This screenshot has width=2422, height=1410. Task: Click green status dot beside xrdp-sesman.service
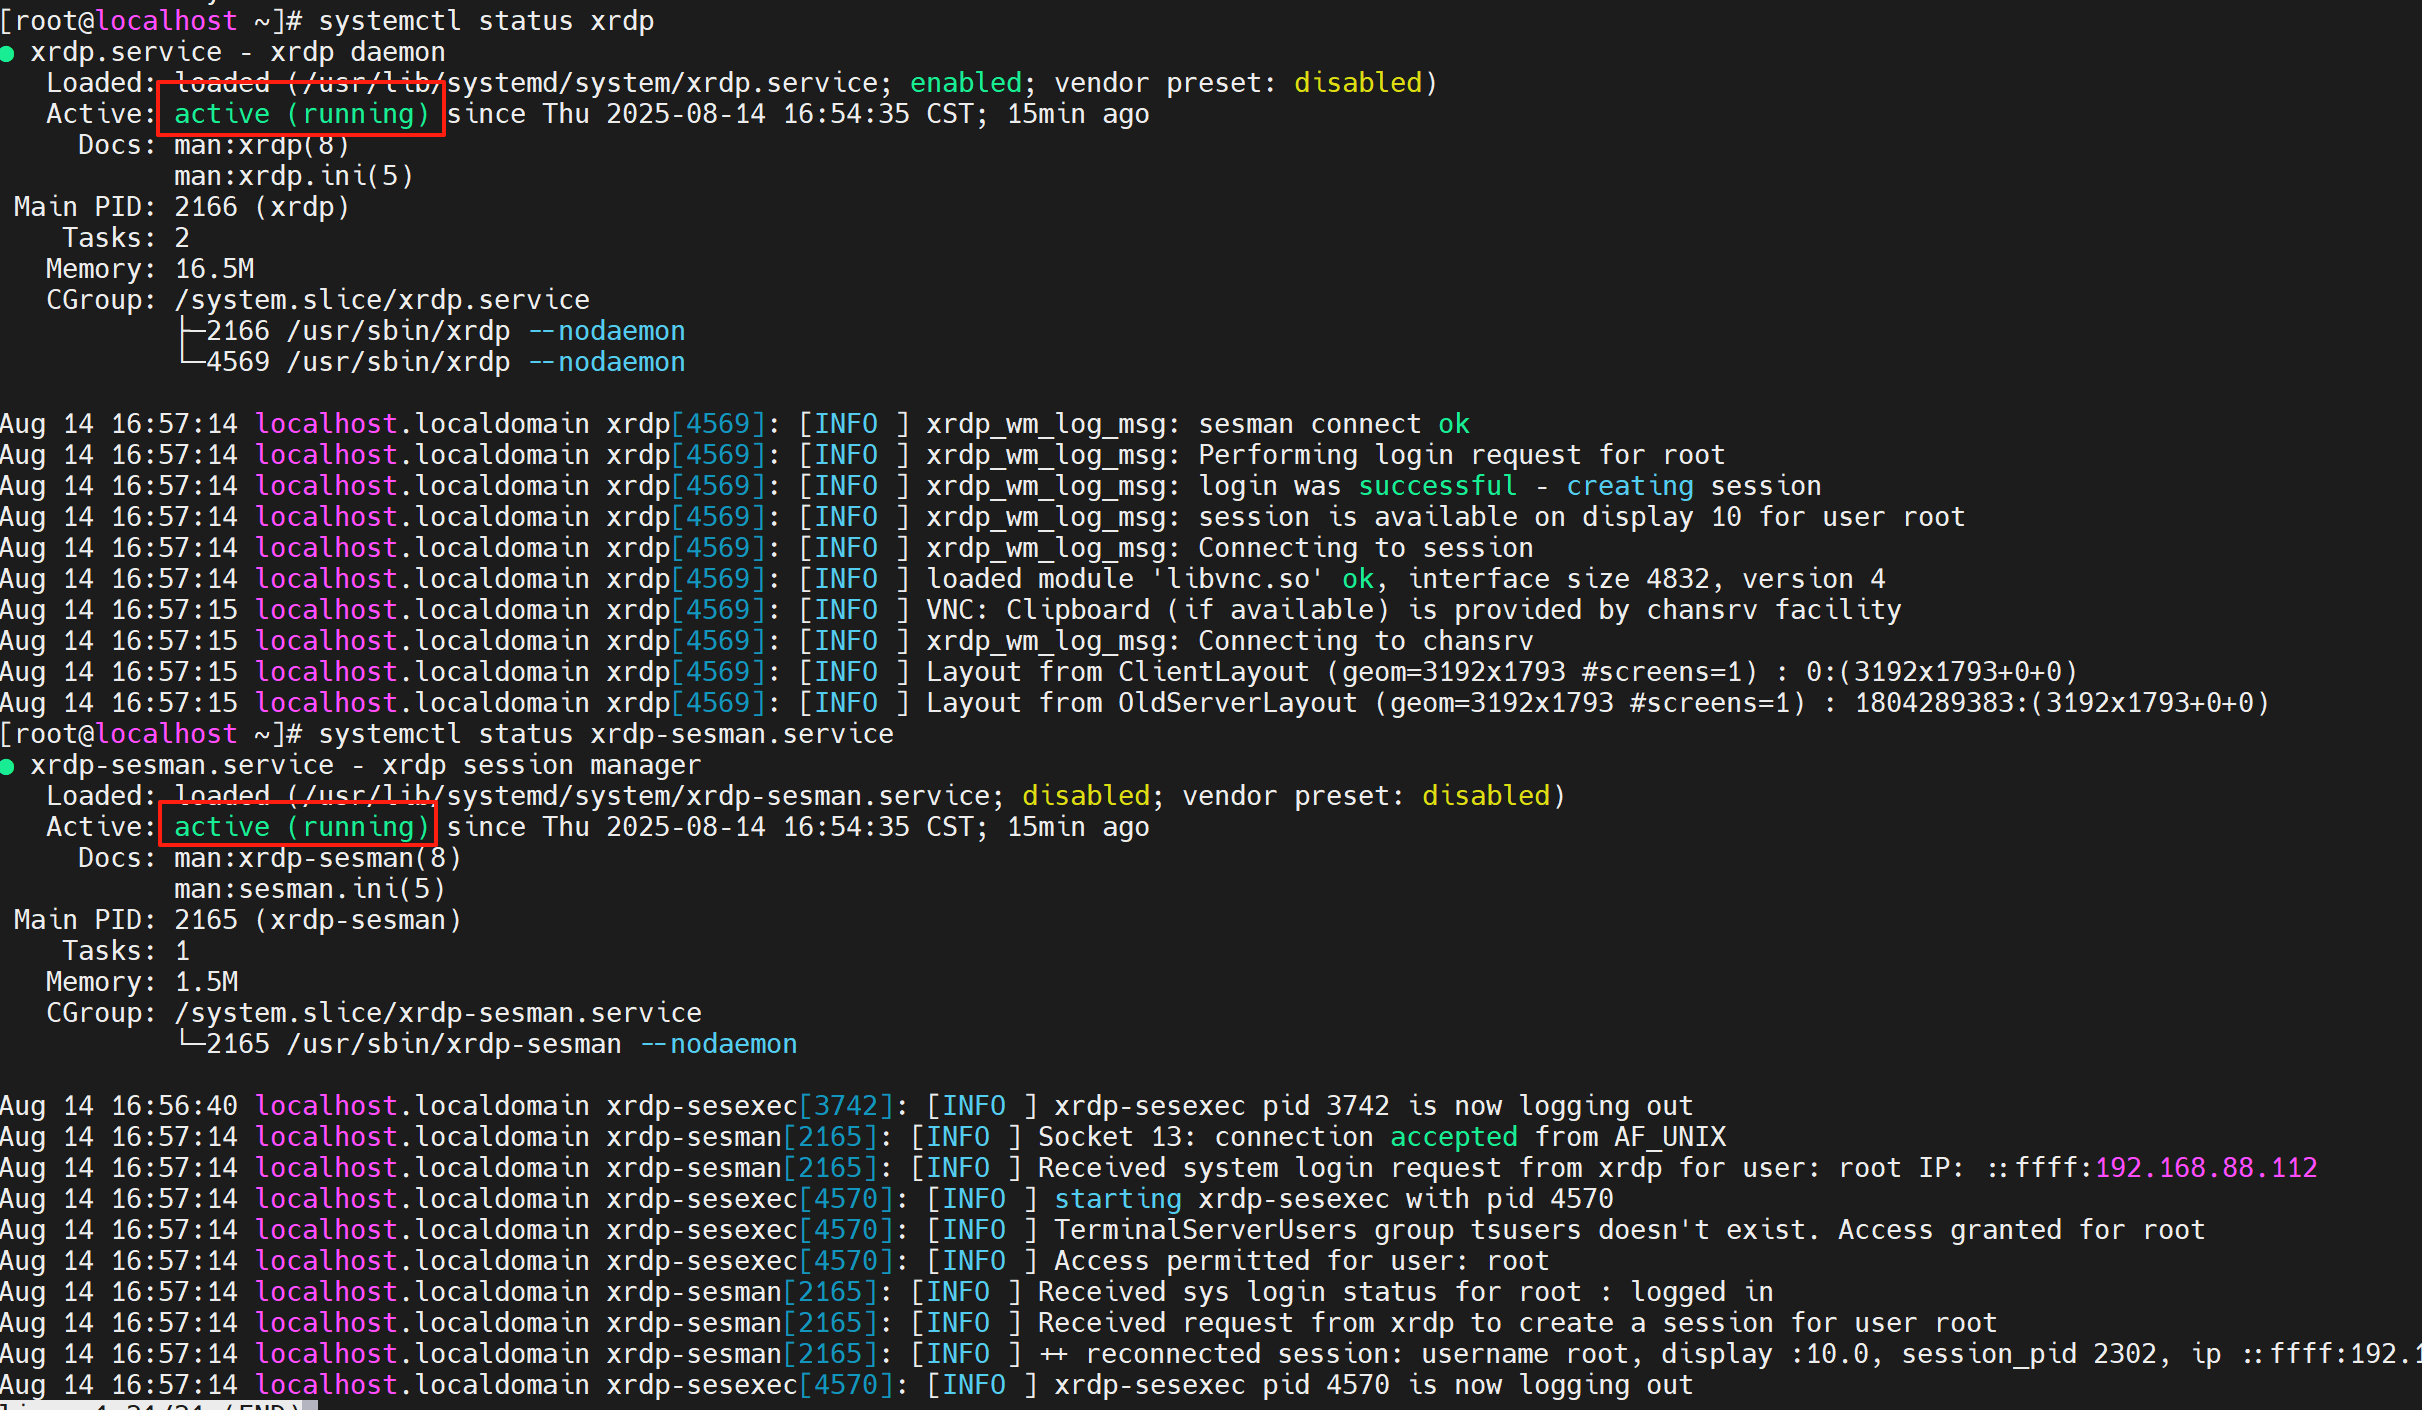[x=7, y=767]
